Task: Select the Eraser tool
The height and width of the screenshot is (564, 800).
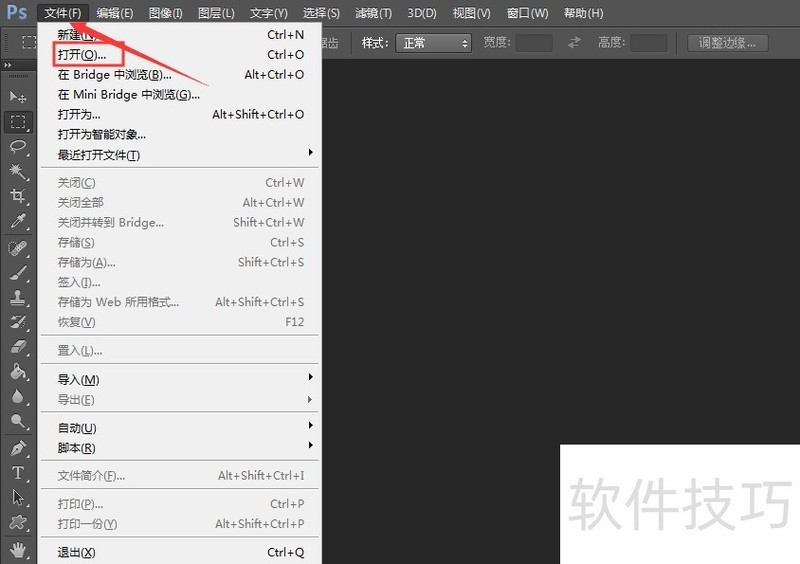Action: coord(18,347)
